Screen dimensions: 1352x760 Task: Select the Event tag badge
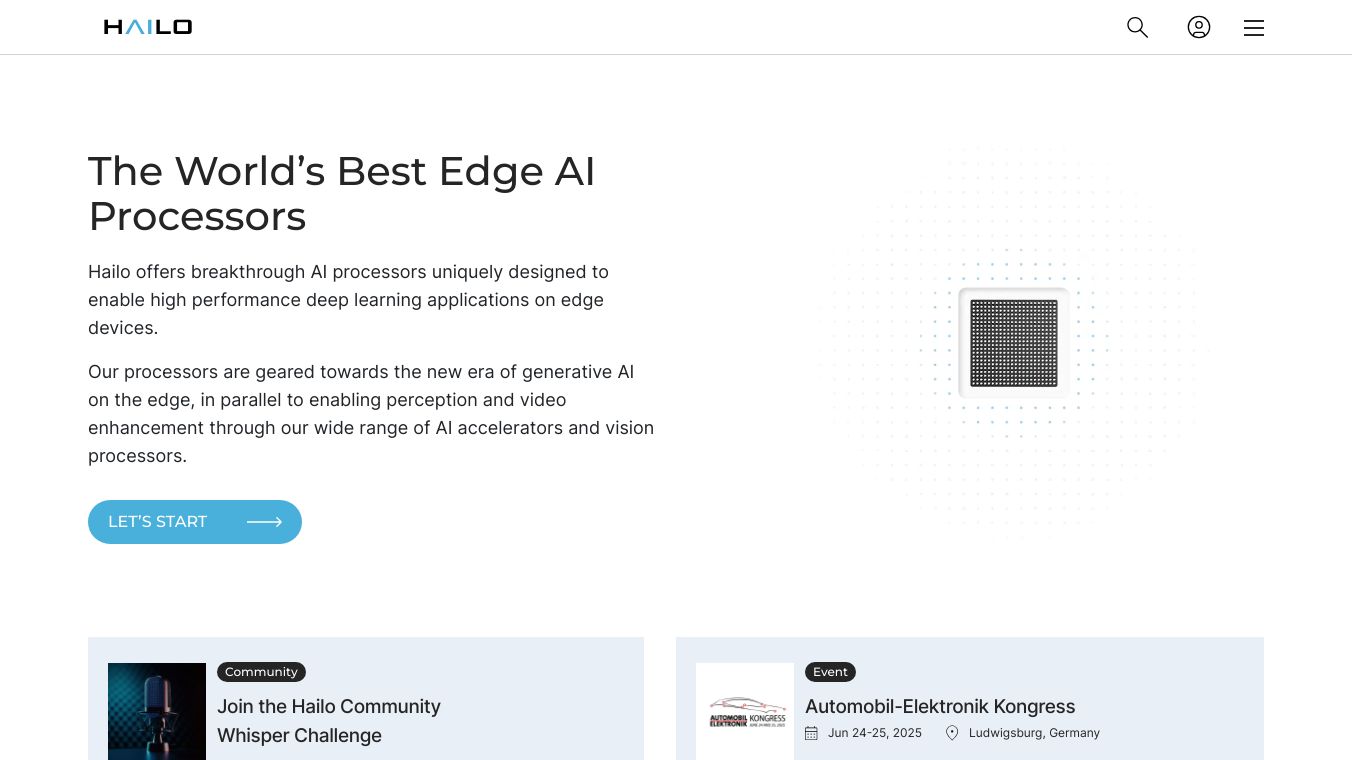pos(830,672)
